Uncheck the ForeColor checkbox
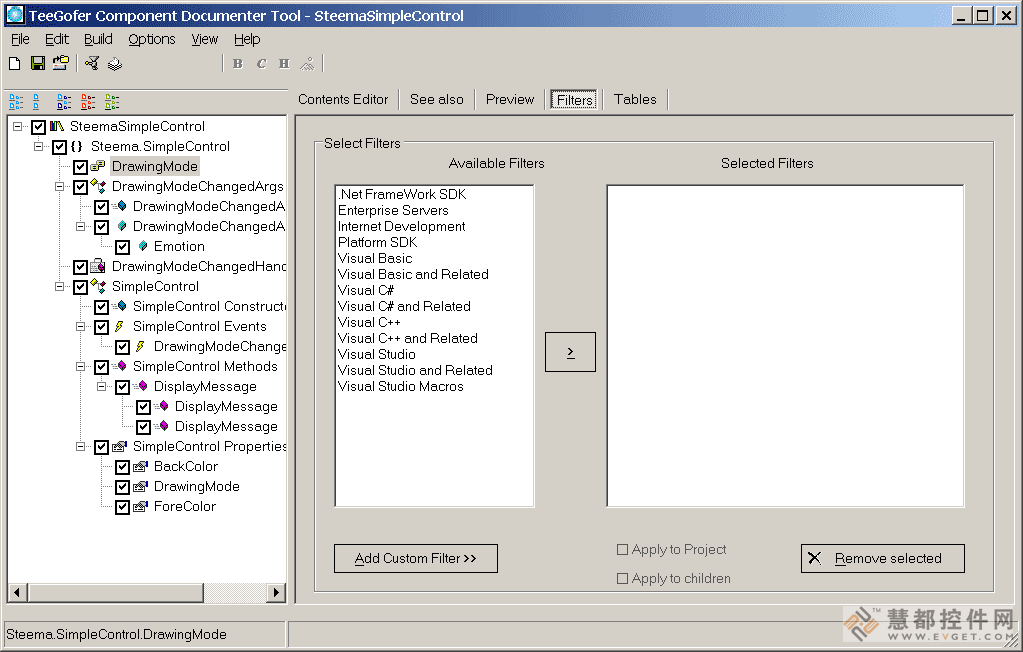1023x652 pixels. pyautogui.click(x=122, y=507)
